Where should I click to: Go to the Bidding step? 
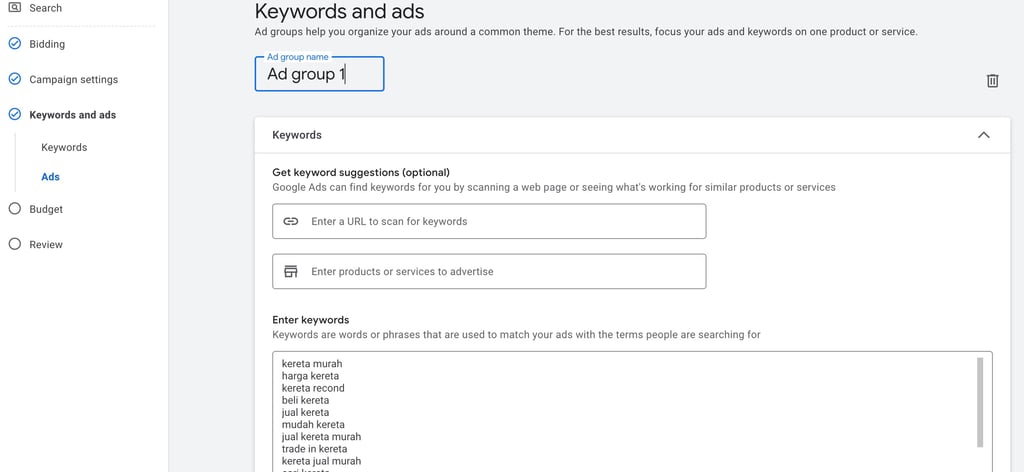(x=47, y=44)
